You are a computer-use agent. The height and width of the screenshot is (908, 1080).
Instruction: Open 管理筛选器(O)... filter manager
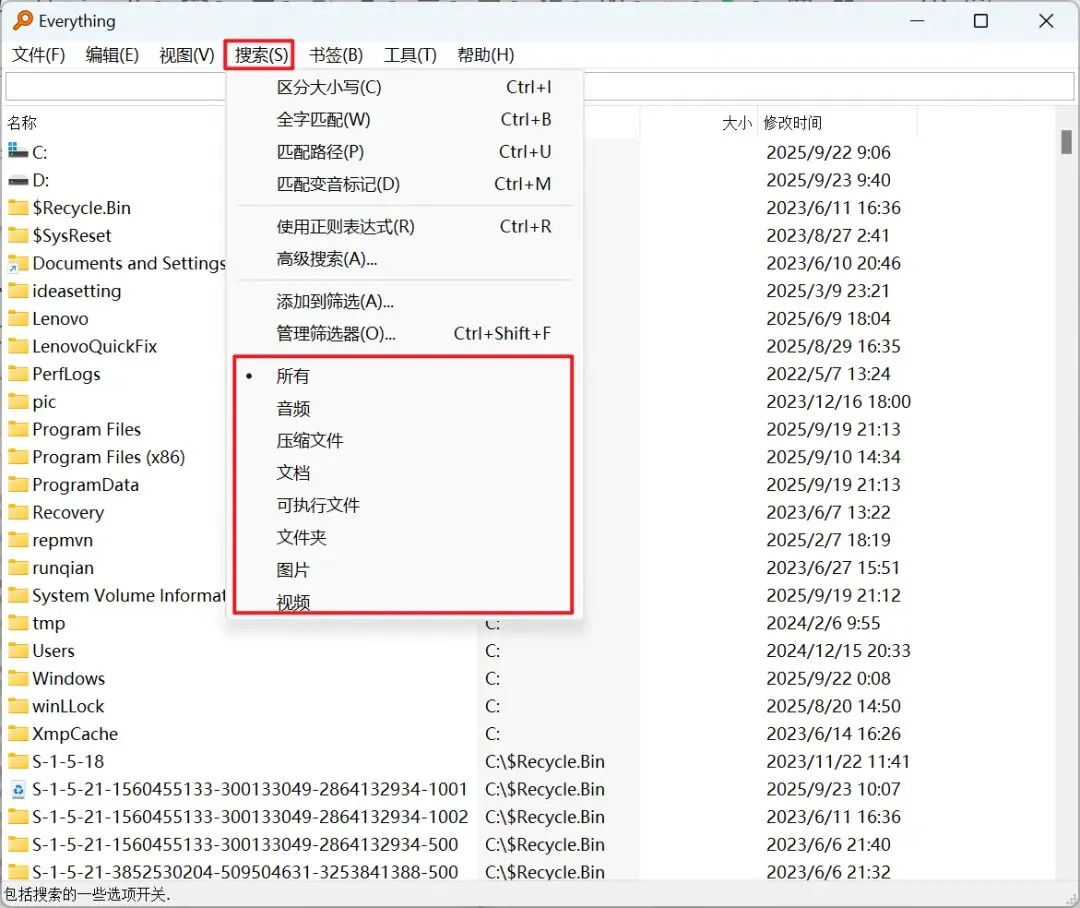[404, 334]
